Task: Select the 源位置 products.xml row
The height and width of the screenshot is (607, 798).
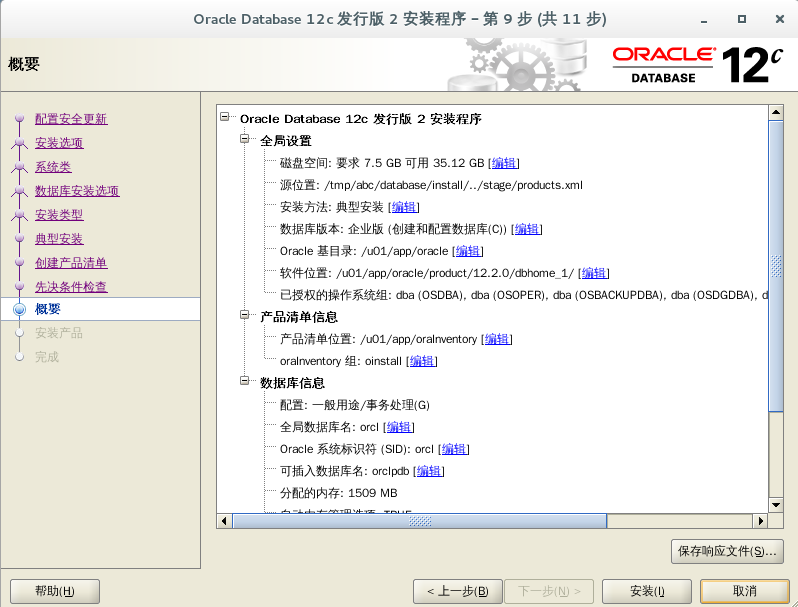Action: coord(431,185)
